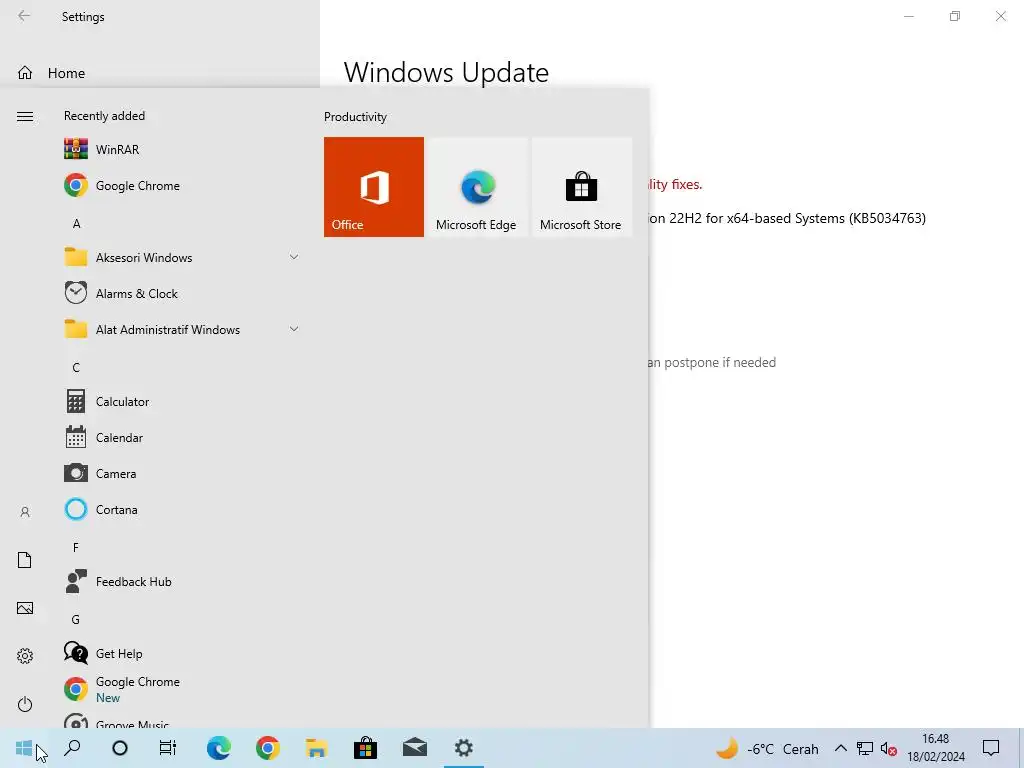Click the Office tile
This screenshot has height=768, width=1024.
[374, 187]
